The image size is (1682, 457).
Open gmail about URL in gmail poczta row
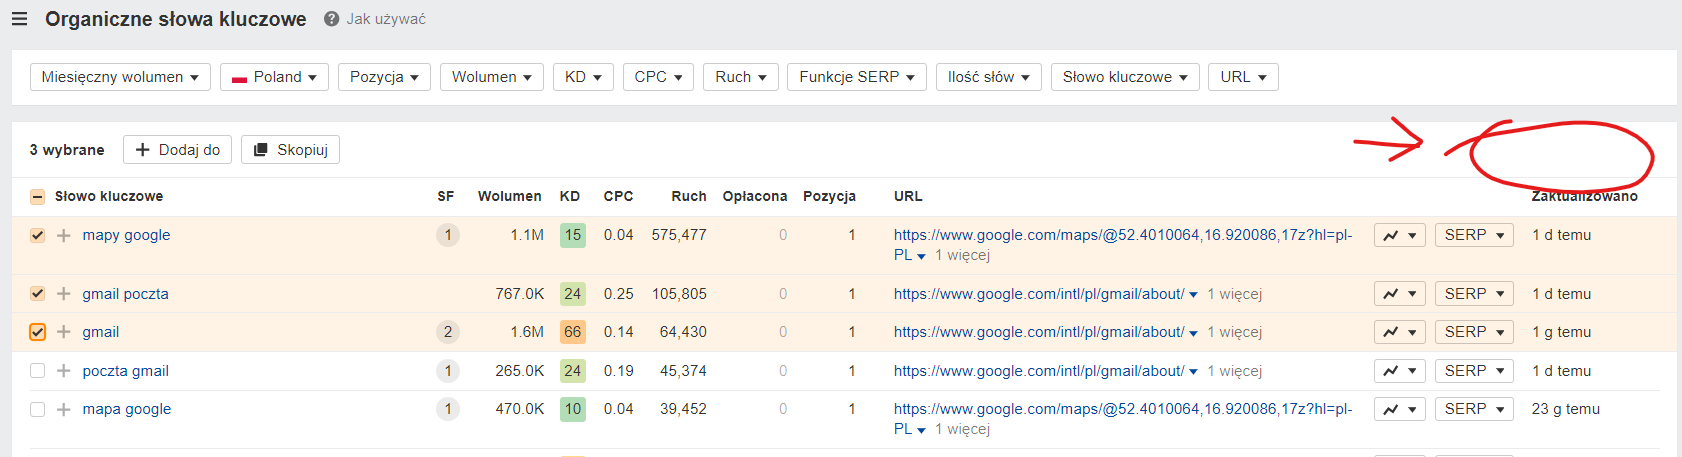pyautogui.click(x=1039, y=294)
